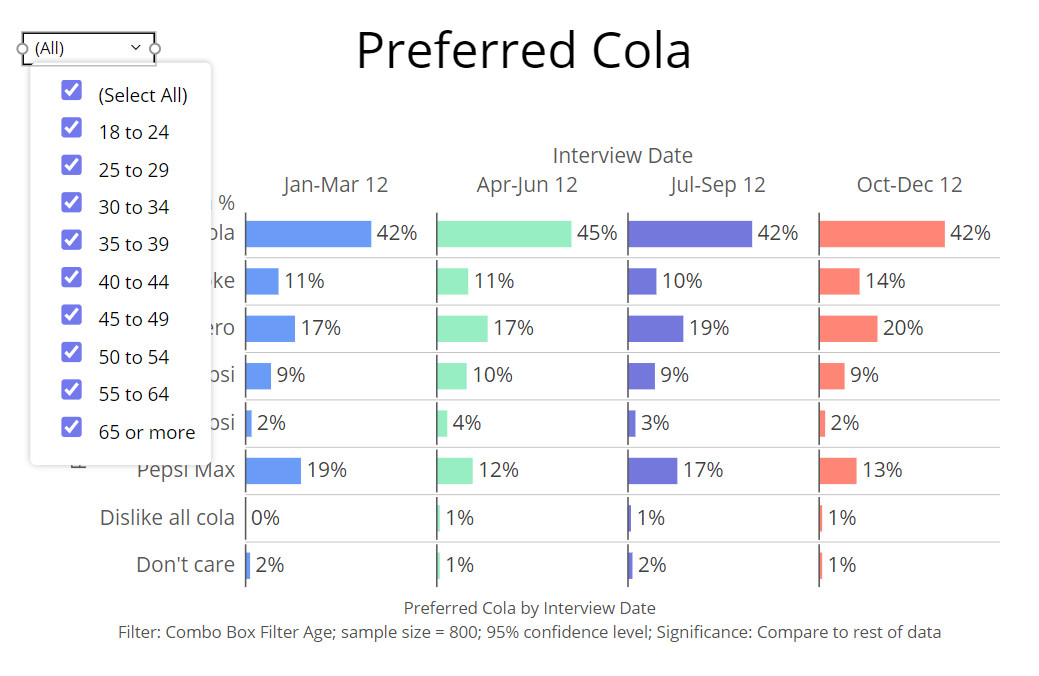
Task: Select the Oct-Dec 12 column header
Action: click(909, 185)
